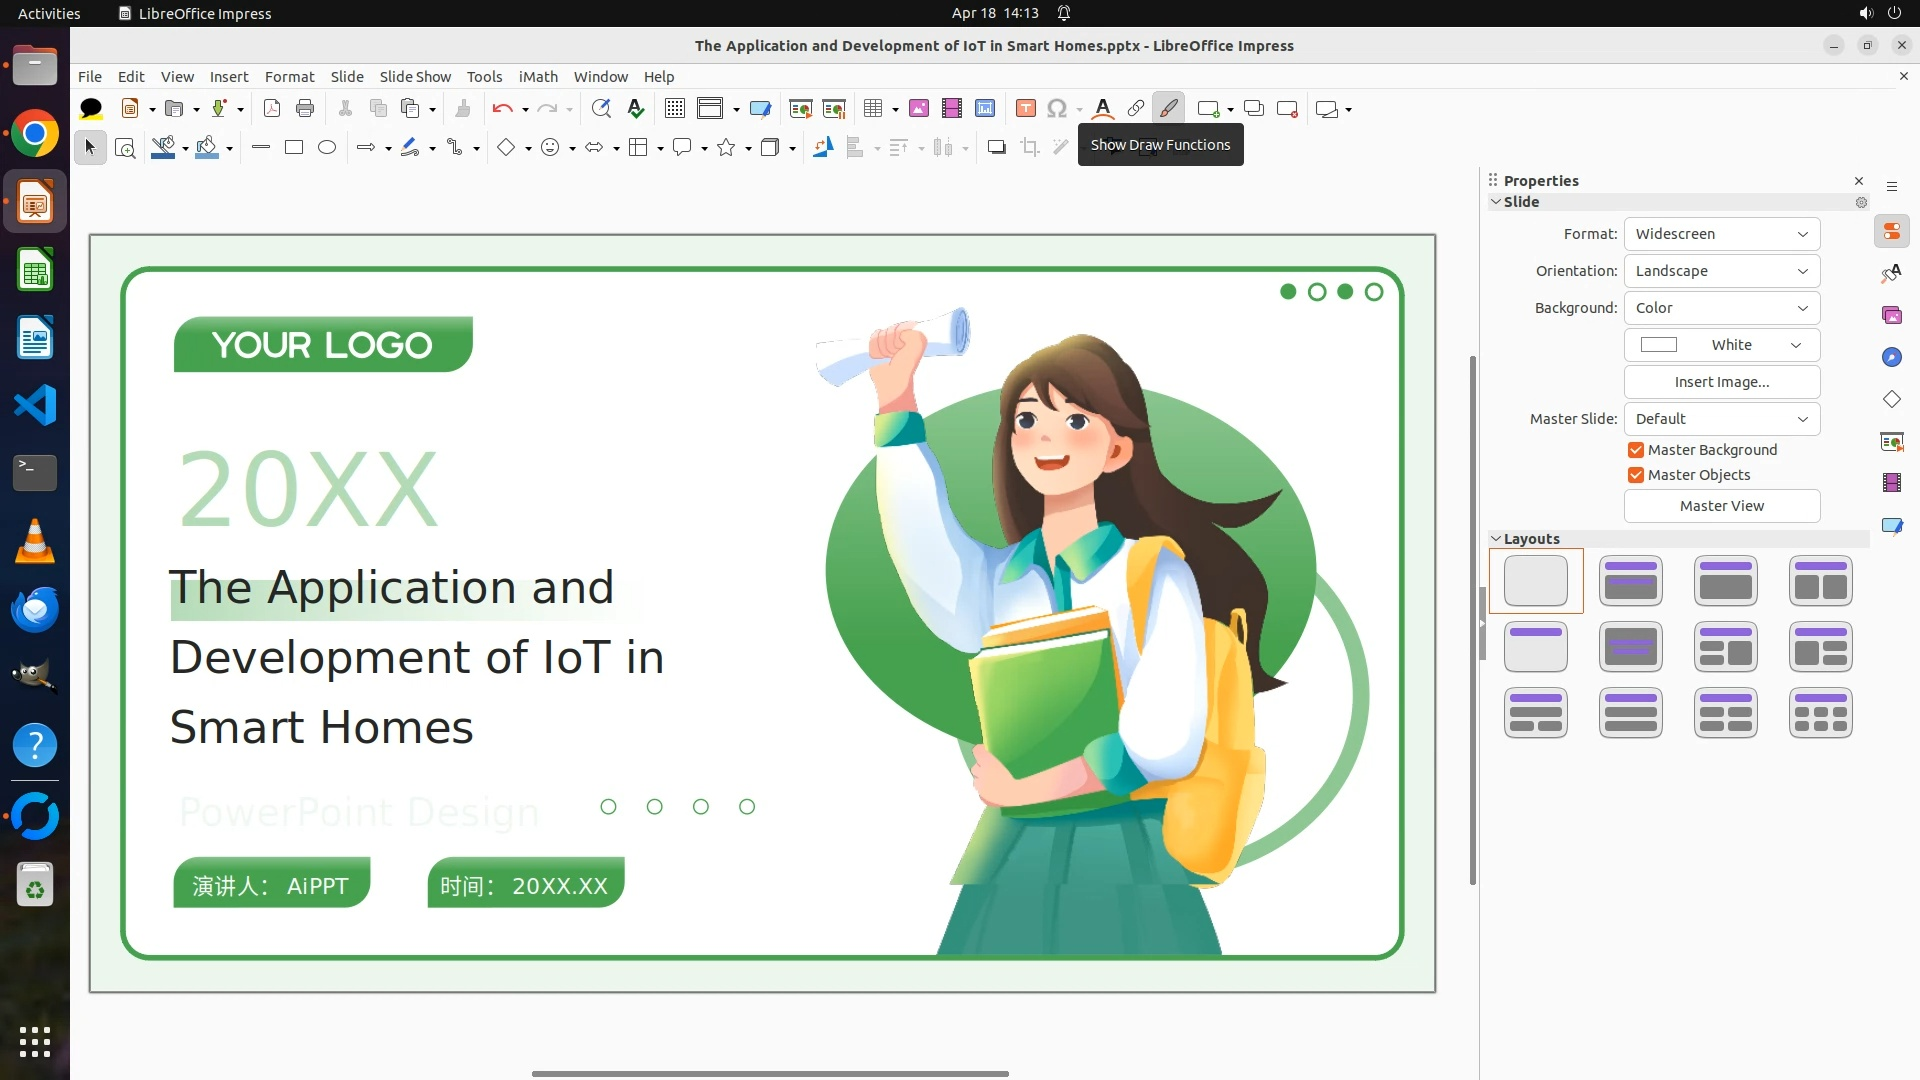Toggle the Show Draw Functions button
Image resolution: width=1920 pixels, height=1080 pixels.
pyautogui.click(x=1168, y=109)
